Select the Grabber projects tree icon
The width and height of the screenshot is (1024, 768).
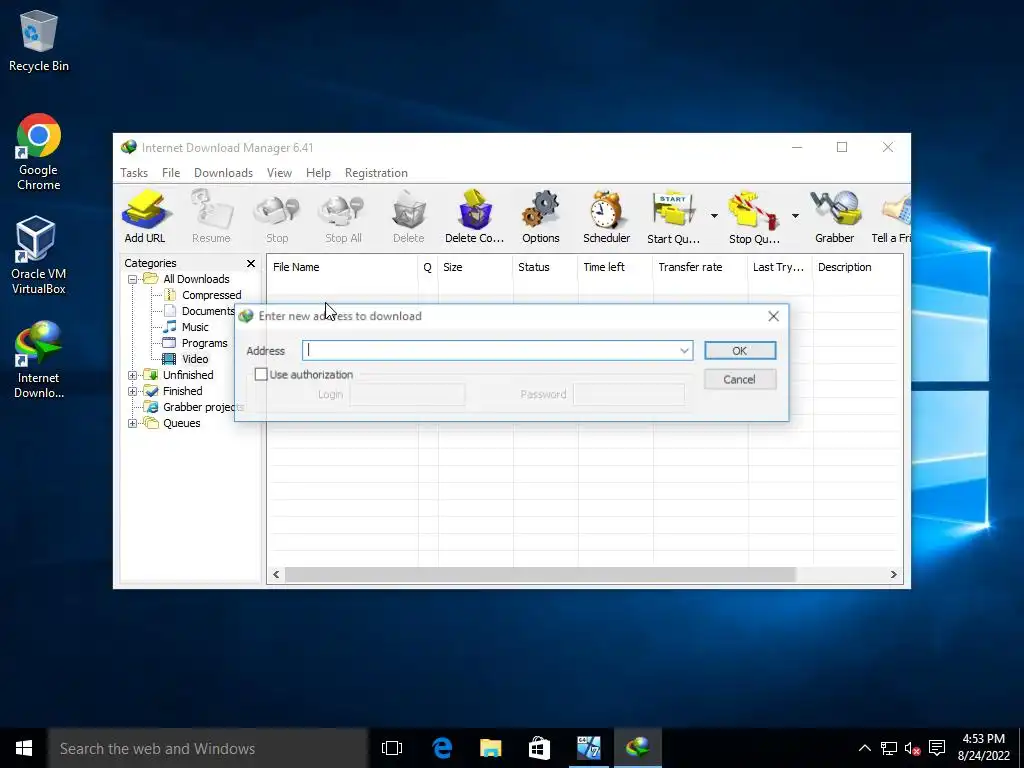(151, 407)
